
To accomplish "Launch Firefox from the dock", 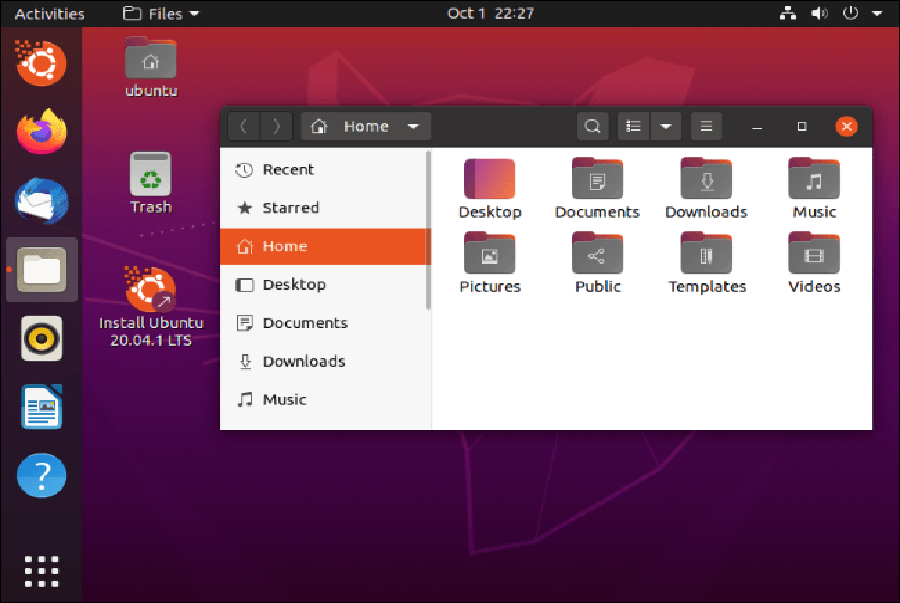I will click(41, 132).
